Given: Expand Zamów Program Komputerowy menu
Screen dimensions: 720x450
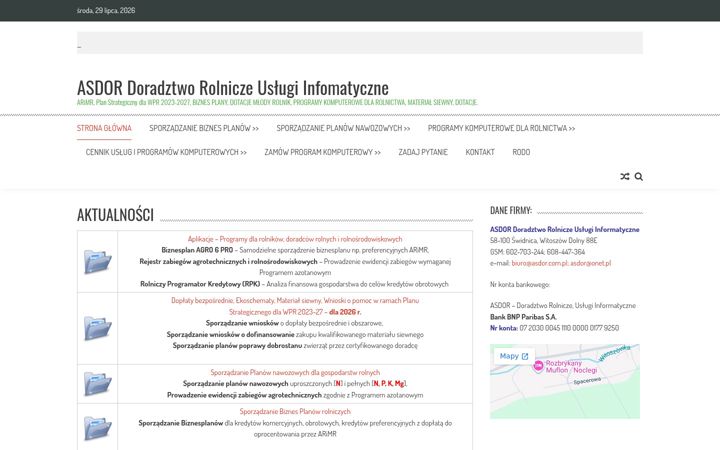Looking at the screenshot, I should (322, 152).
